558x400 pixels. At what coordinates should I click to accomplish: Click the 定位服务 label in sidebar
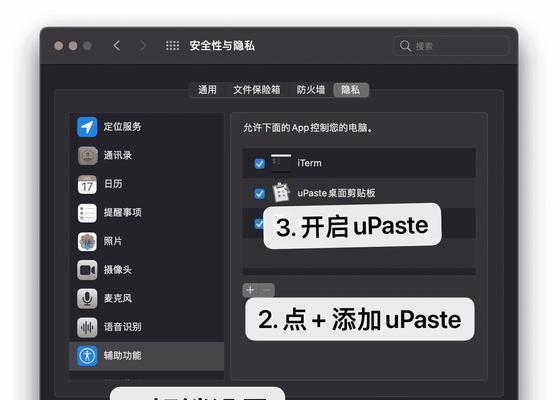coord(122,127)
